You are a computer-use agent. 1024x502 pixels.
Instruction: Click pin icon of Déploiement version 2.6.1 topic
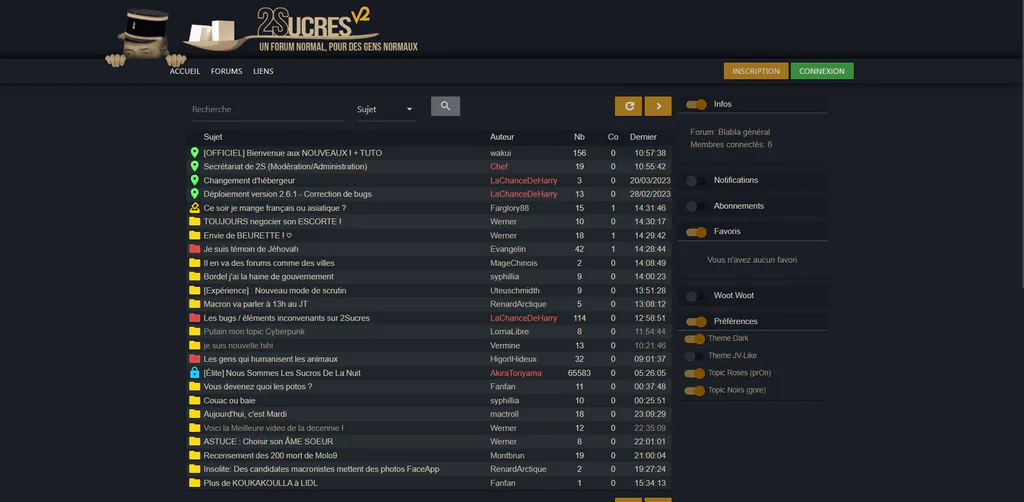coord(194,194)
